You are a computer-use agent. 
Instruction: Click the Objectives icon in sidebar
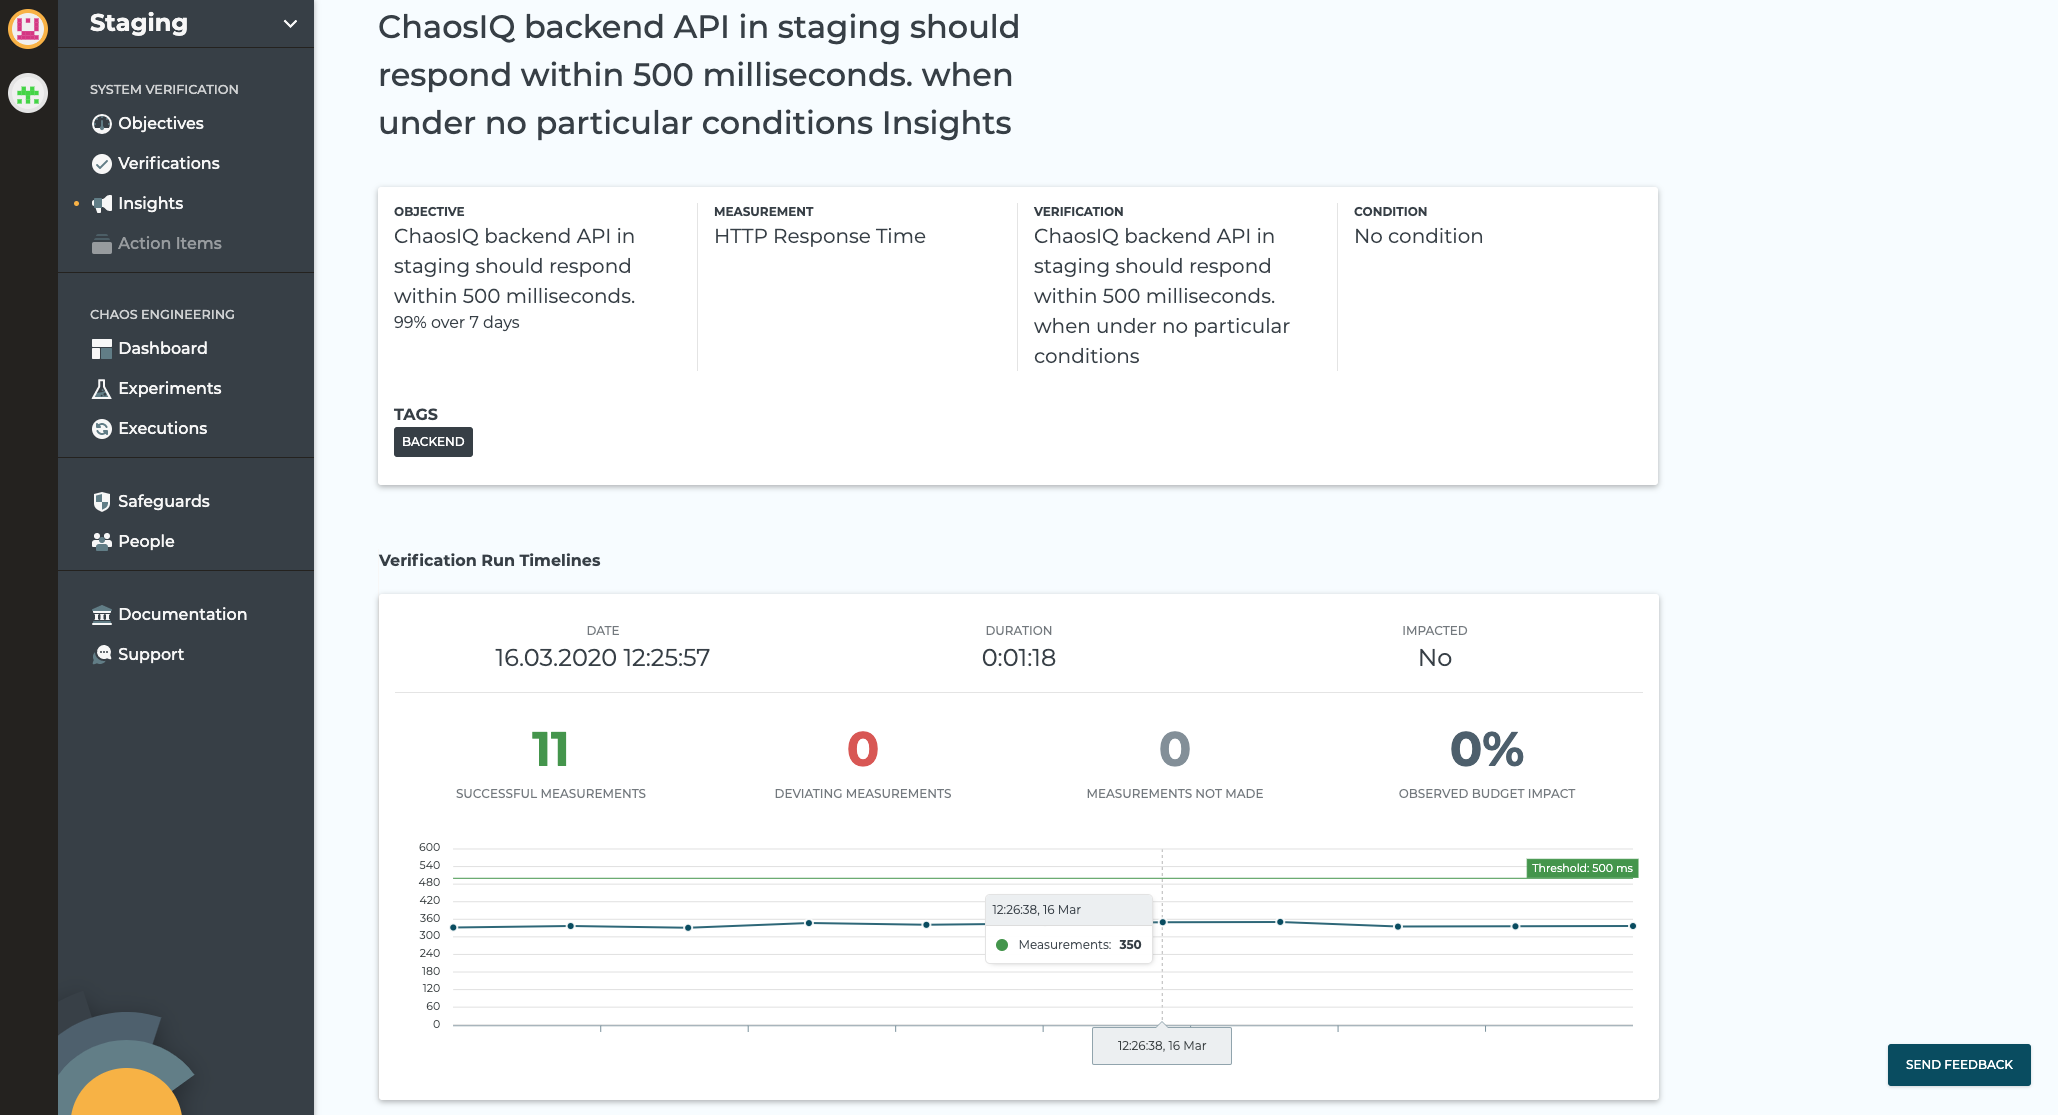tap(101, 124)
